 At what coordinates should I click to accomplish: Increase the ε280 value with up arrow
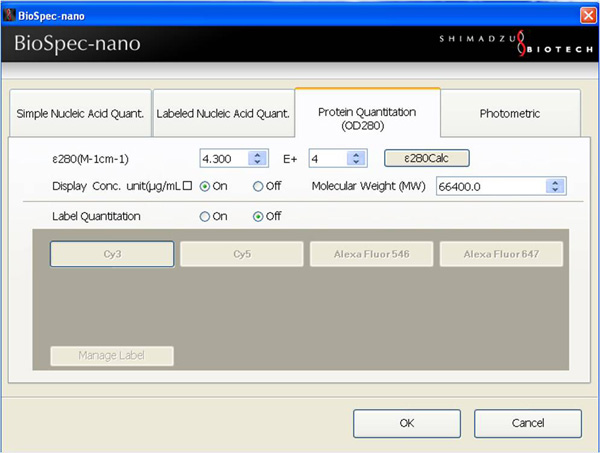point(257,154)
